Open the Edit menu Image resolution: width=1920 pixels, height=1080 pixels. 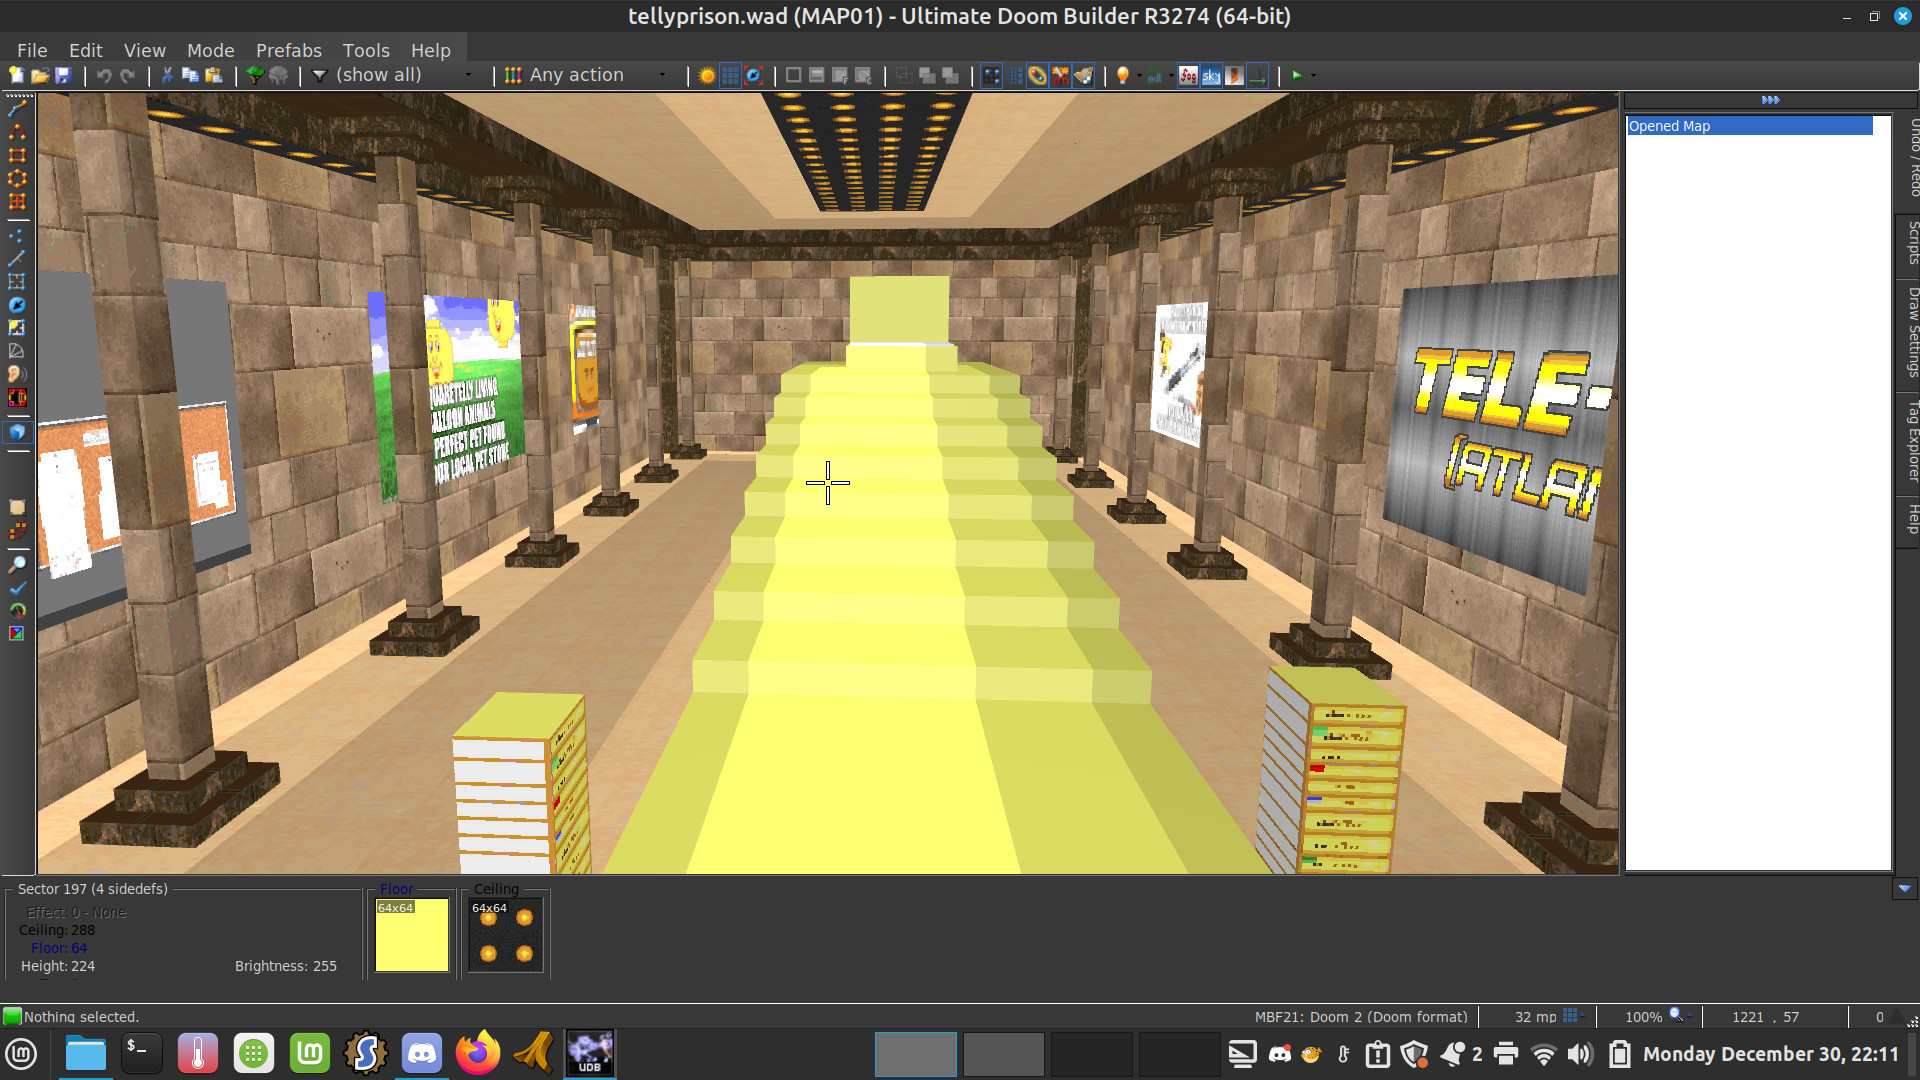click(x=86, y=50)
